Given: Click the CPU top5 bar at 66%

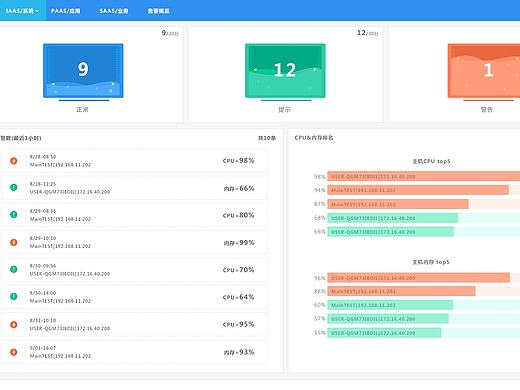Looking at the screenshot, I should (390, 232).
